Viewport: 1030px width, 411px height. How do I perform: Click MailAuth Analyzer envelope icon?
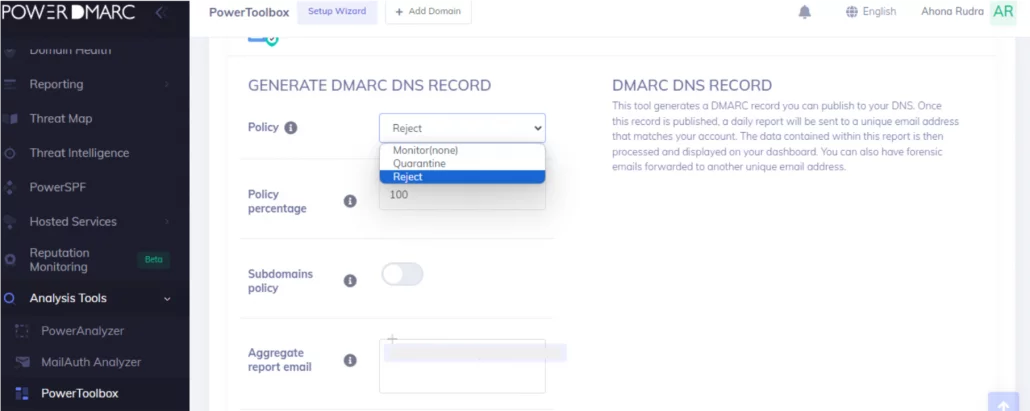[x=22, y=362]
